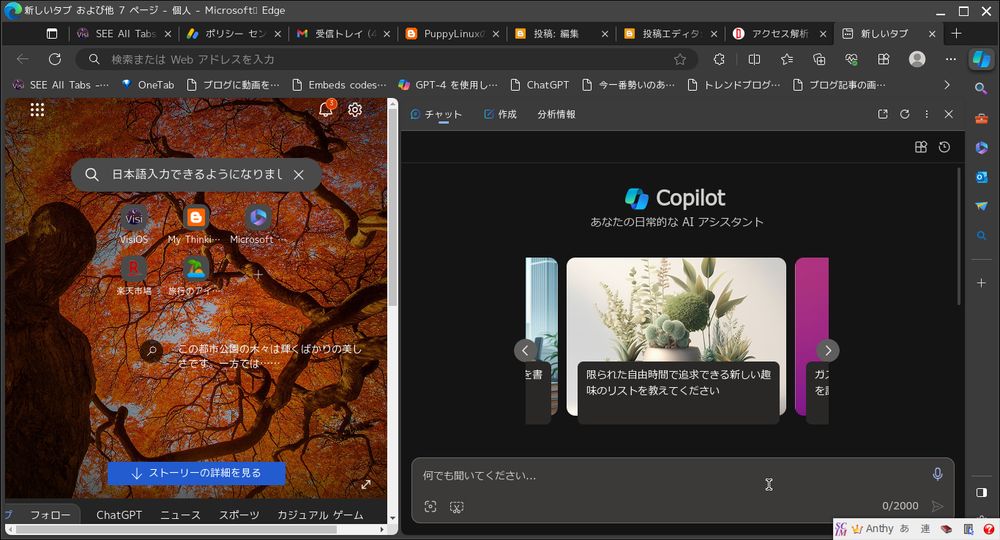1000x540 pixels.
Task: Switch to the SEE All Tabs tab
Action: [x=124, y=34]
